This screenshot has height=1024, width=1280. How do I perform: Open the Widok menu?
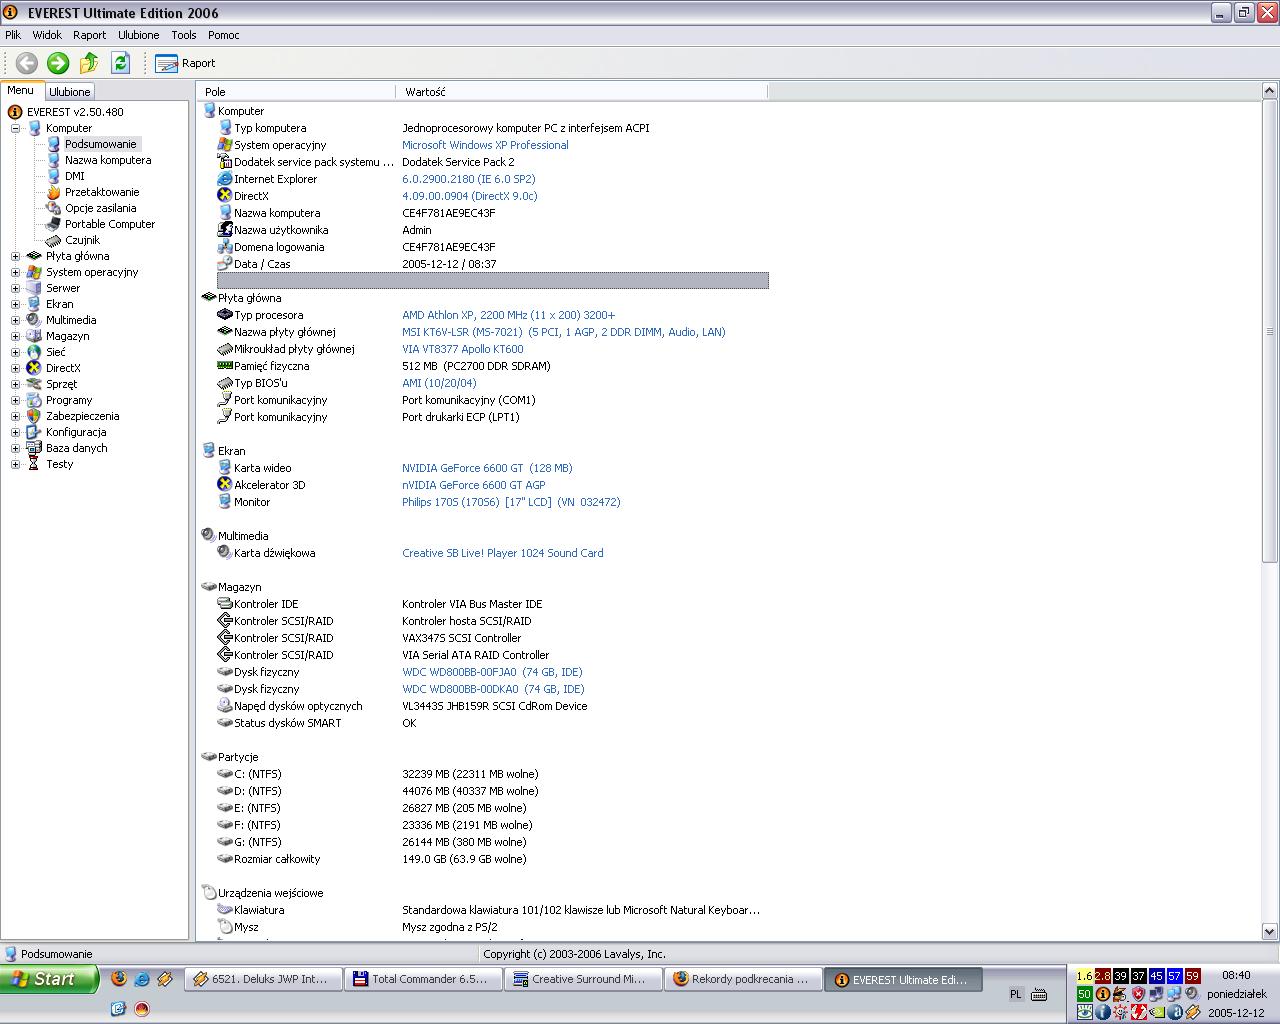click(x=47, y=35)
